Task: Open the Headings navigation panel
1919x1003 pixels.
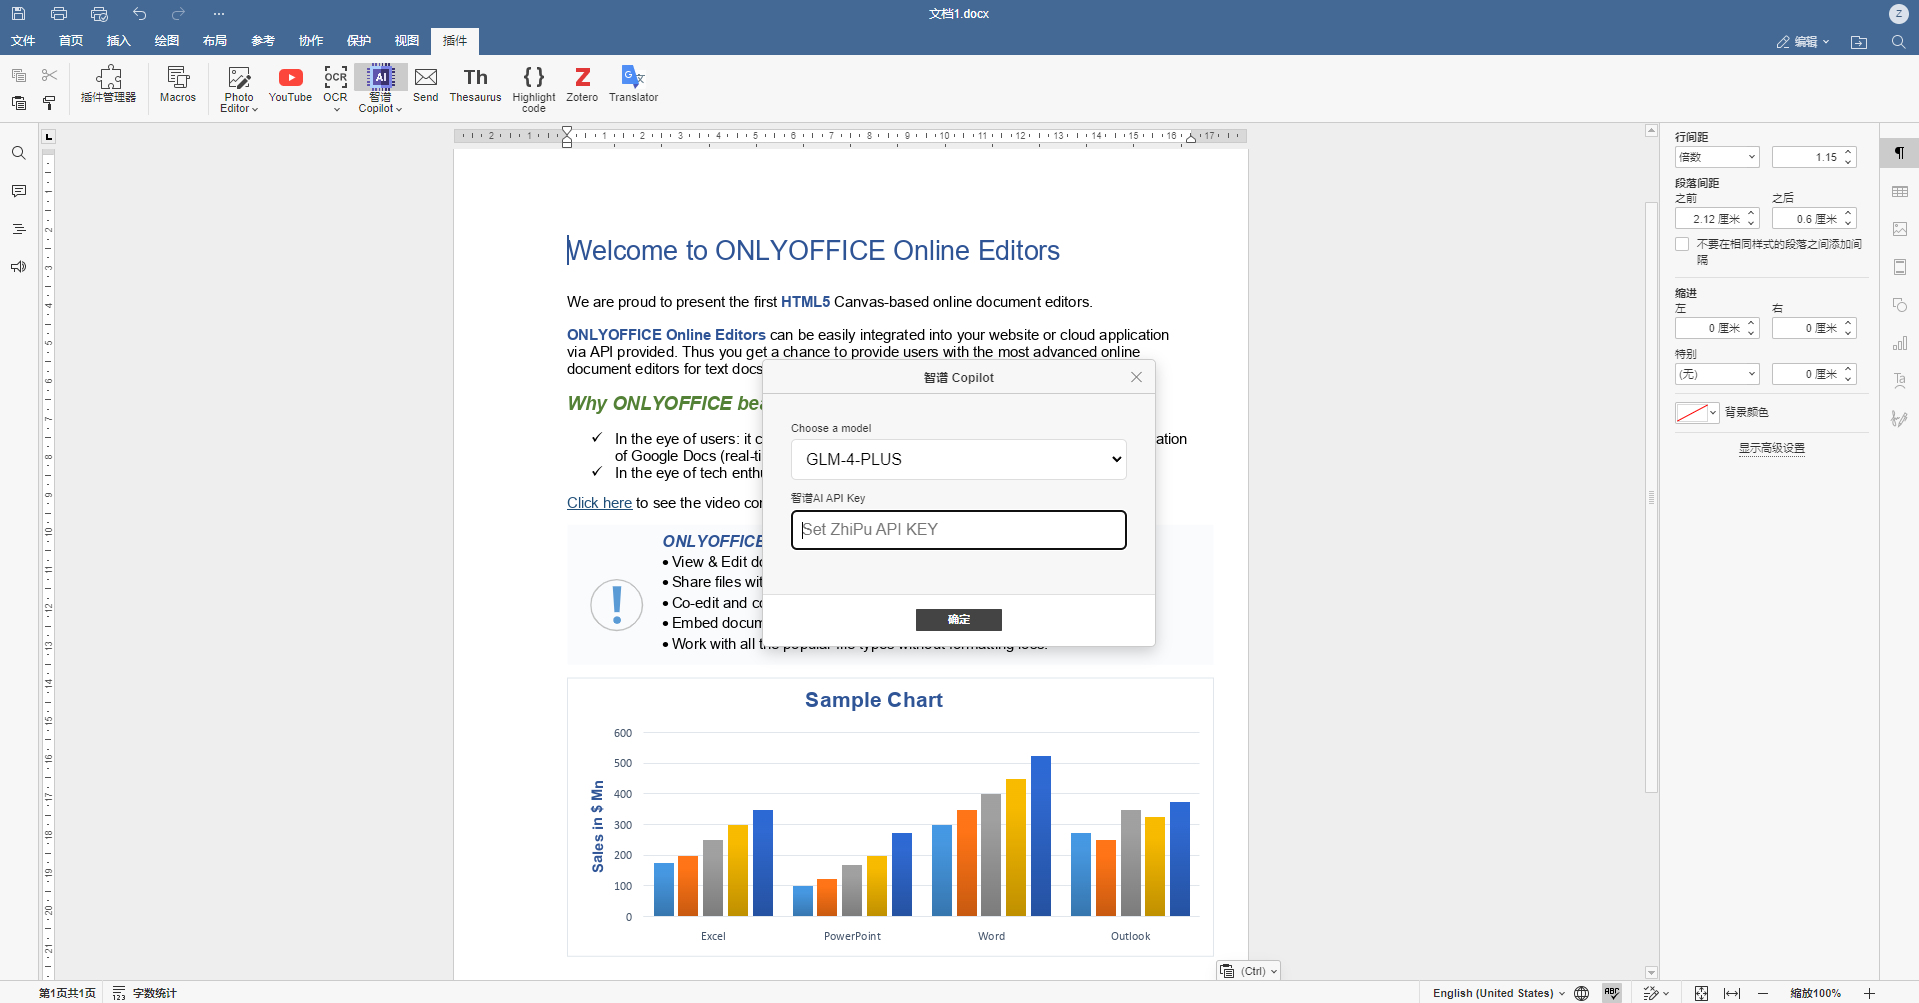Action: [19, 229]
